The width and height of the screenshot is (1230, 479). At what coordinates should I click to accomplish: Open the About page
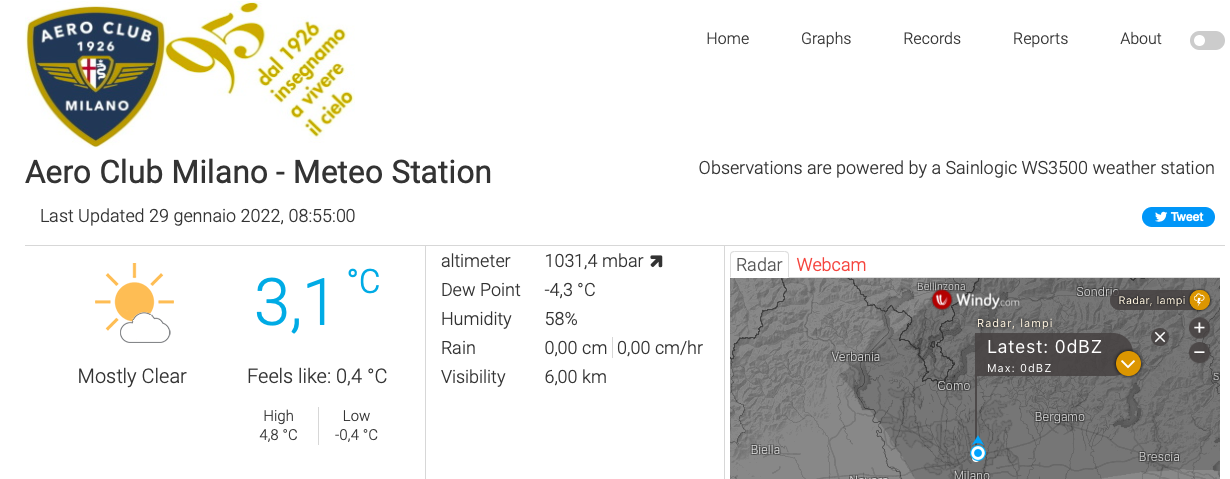1141,39
